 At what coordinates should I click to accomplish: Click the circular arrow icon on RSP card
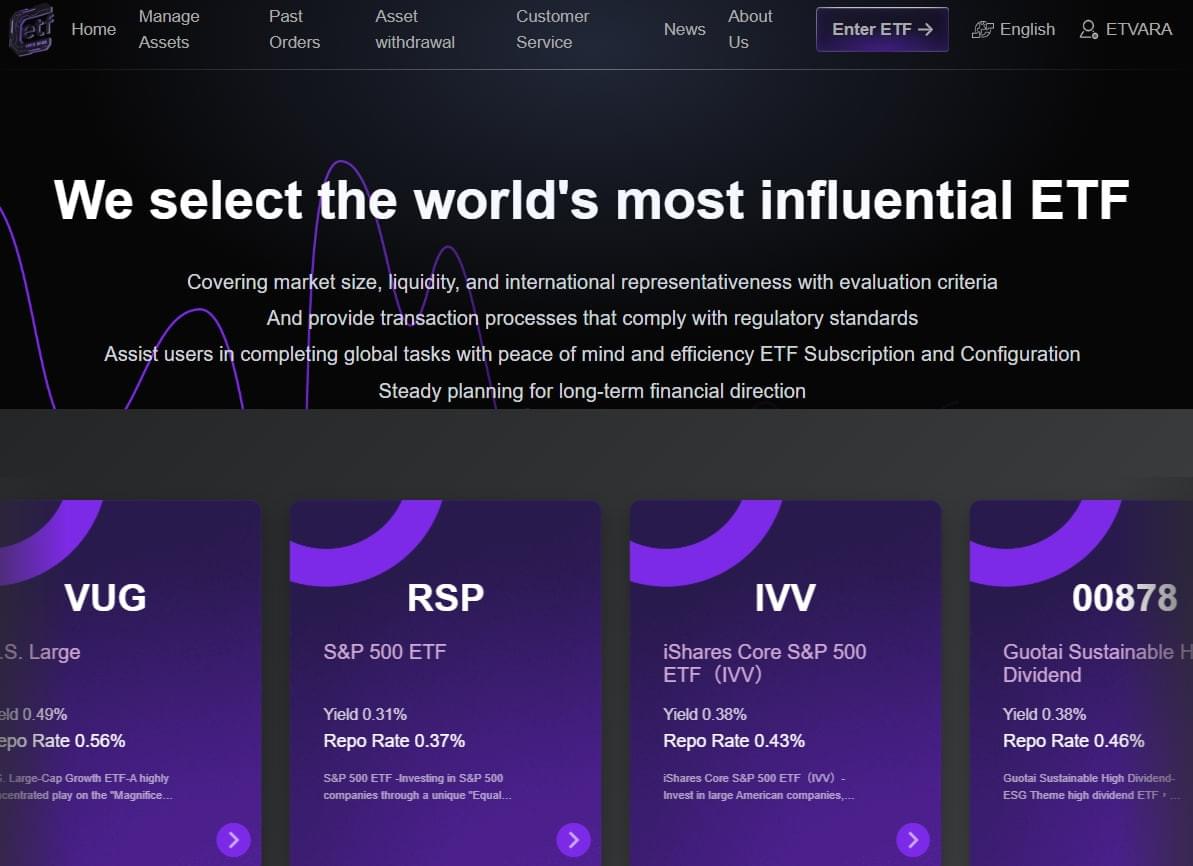tap(573, 840)
